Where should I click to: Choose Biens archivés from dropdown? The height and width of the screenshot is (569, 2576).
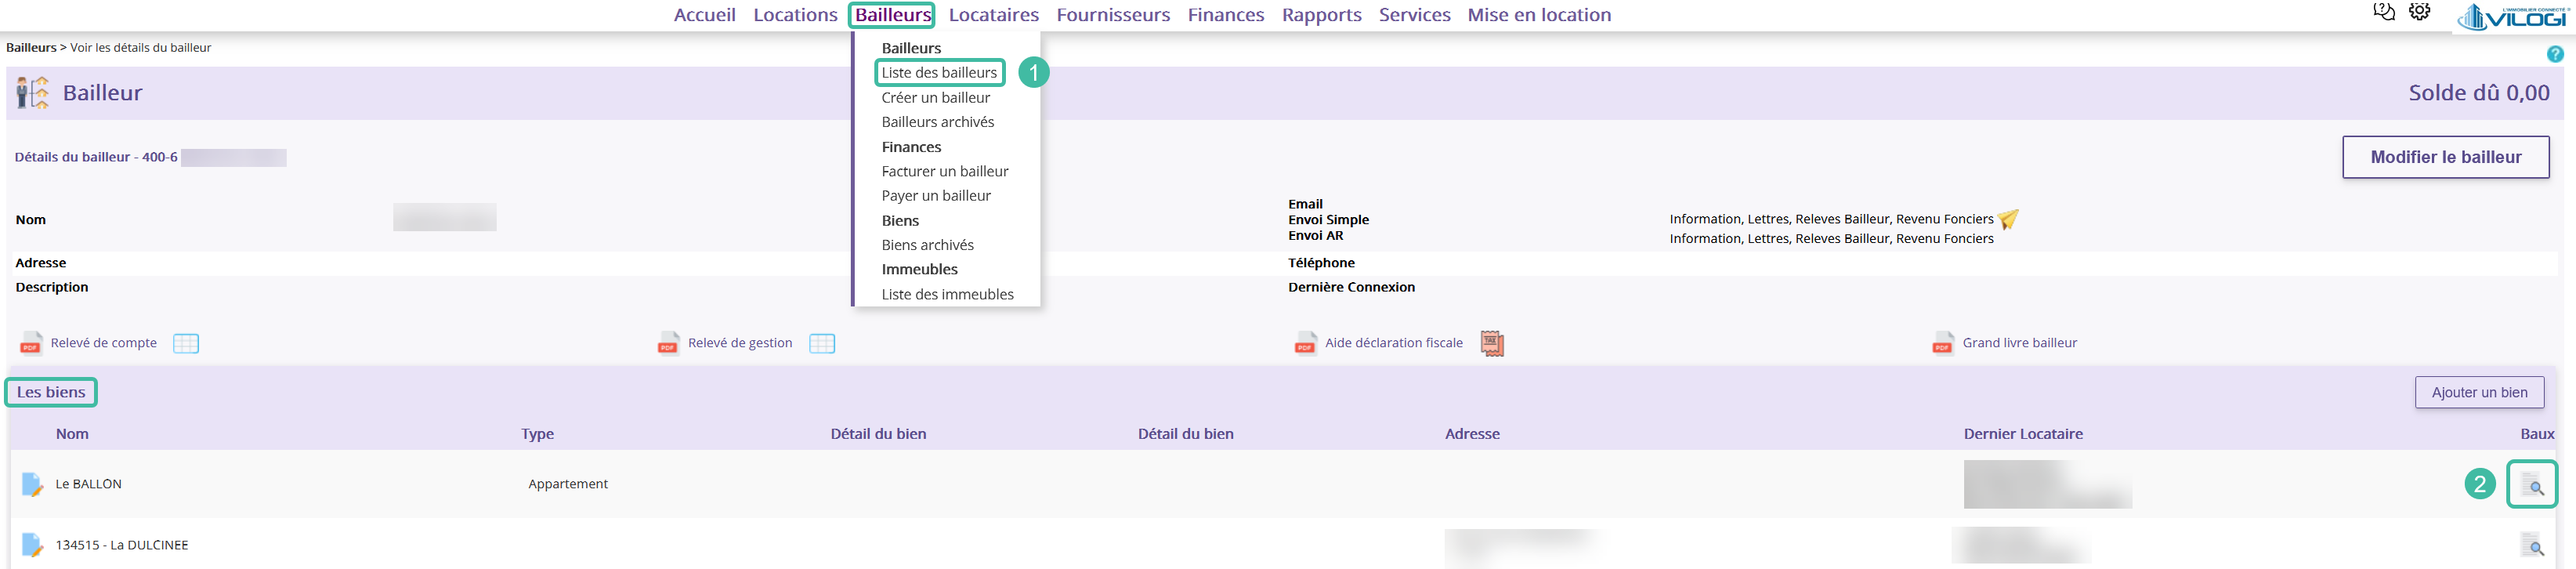pyautogui.click(x=927, y=245)
